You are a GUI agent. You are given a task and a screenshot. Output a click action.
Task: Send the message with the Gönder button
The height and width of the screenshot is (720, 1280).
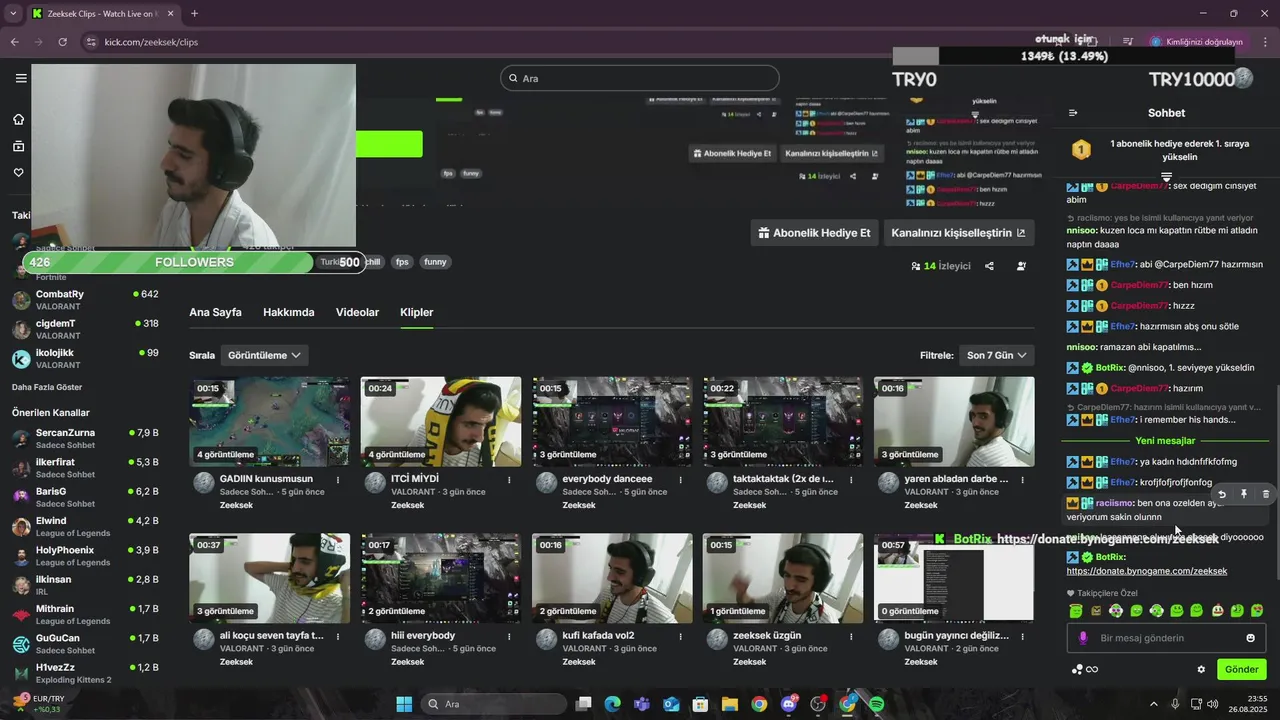1241,669
